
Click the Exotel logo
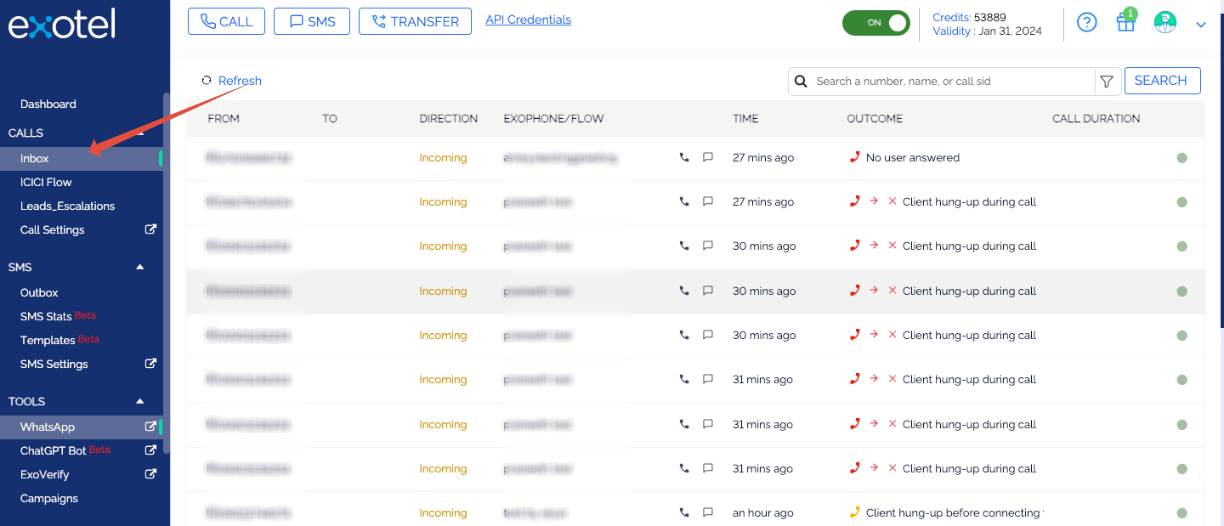[62, 22]
